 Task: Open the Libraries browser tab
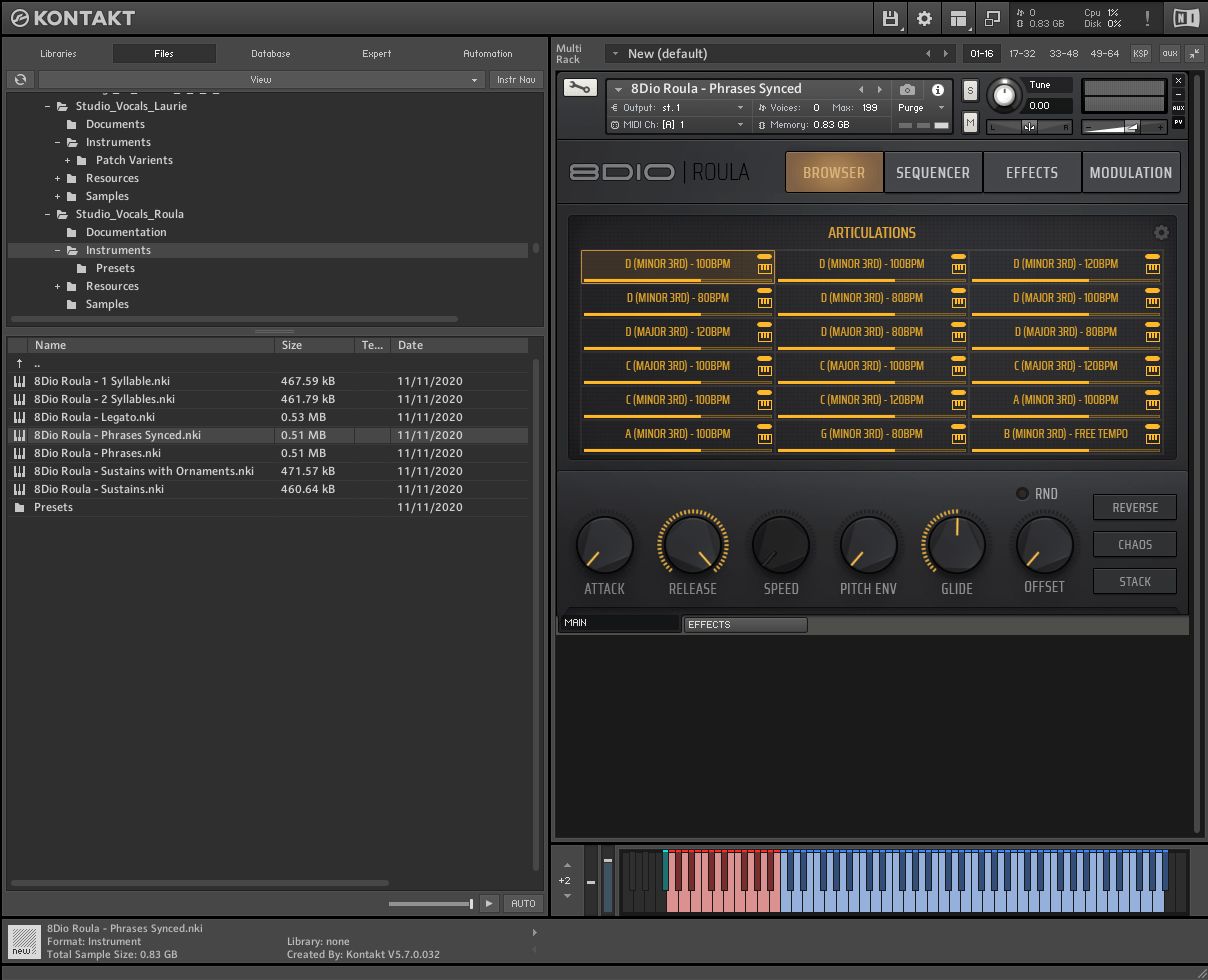[x=58, y=54]
